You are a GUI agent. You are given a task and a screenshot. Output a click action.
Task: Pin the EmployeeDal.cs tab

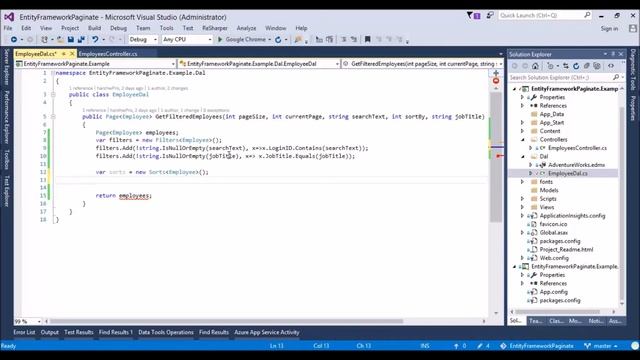tap(64, 54)
